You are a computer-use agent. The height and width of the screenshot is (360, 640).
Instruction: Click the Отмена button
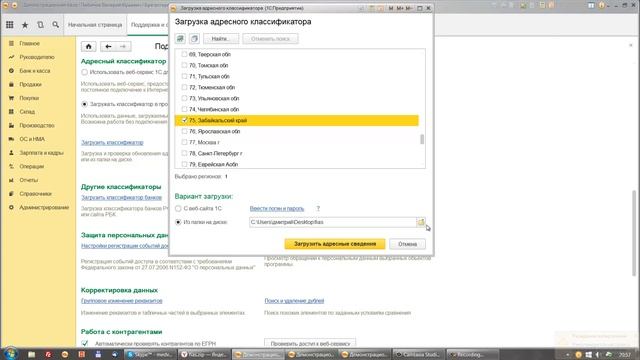(x=407, y=244)
